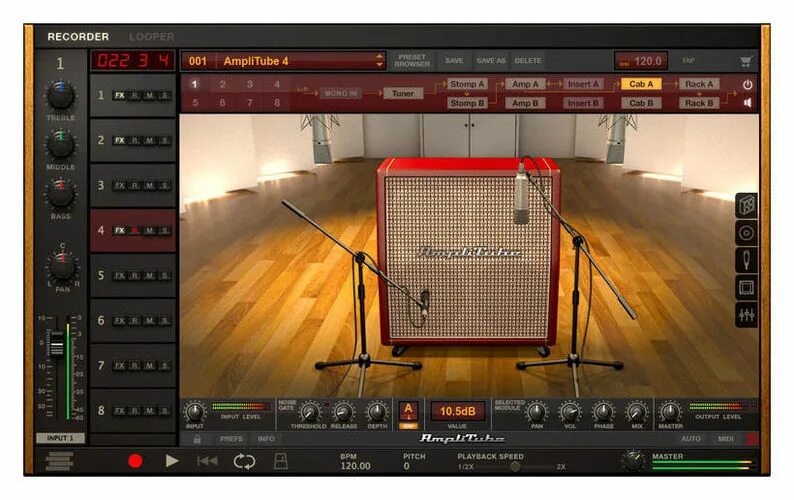Select the speaker selection circle icon
The height and width of the screenshot is (500, 794).
[x=746, y=233]
